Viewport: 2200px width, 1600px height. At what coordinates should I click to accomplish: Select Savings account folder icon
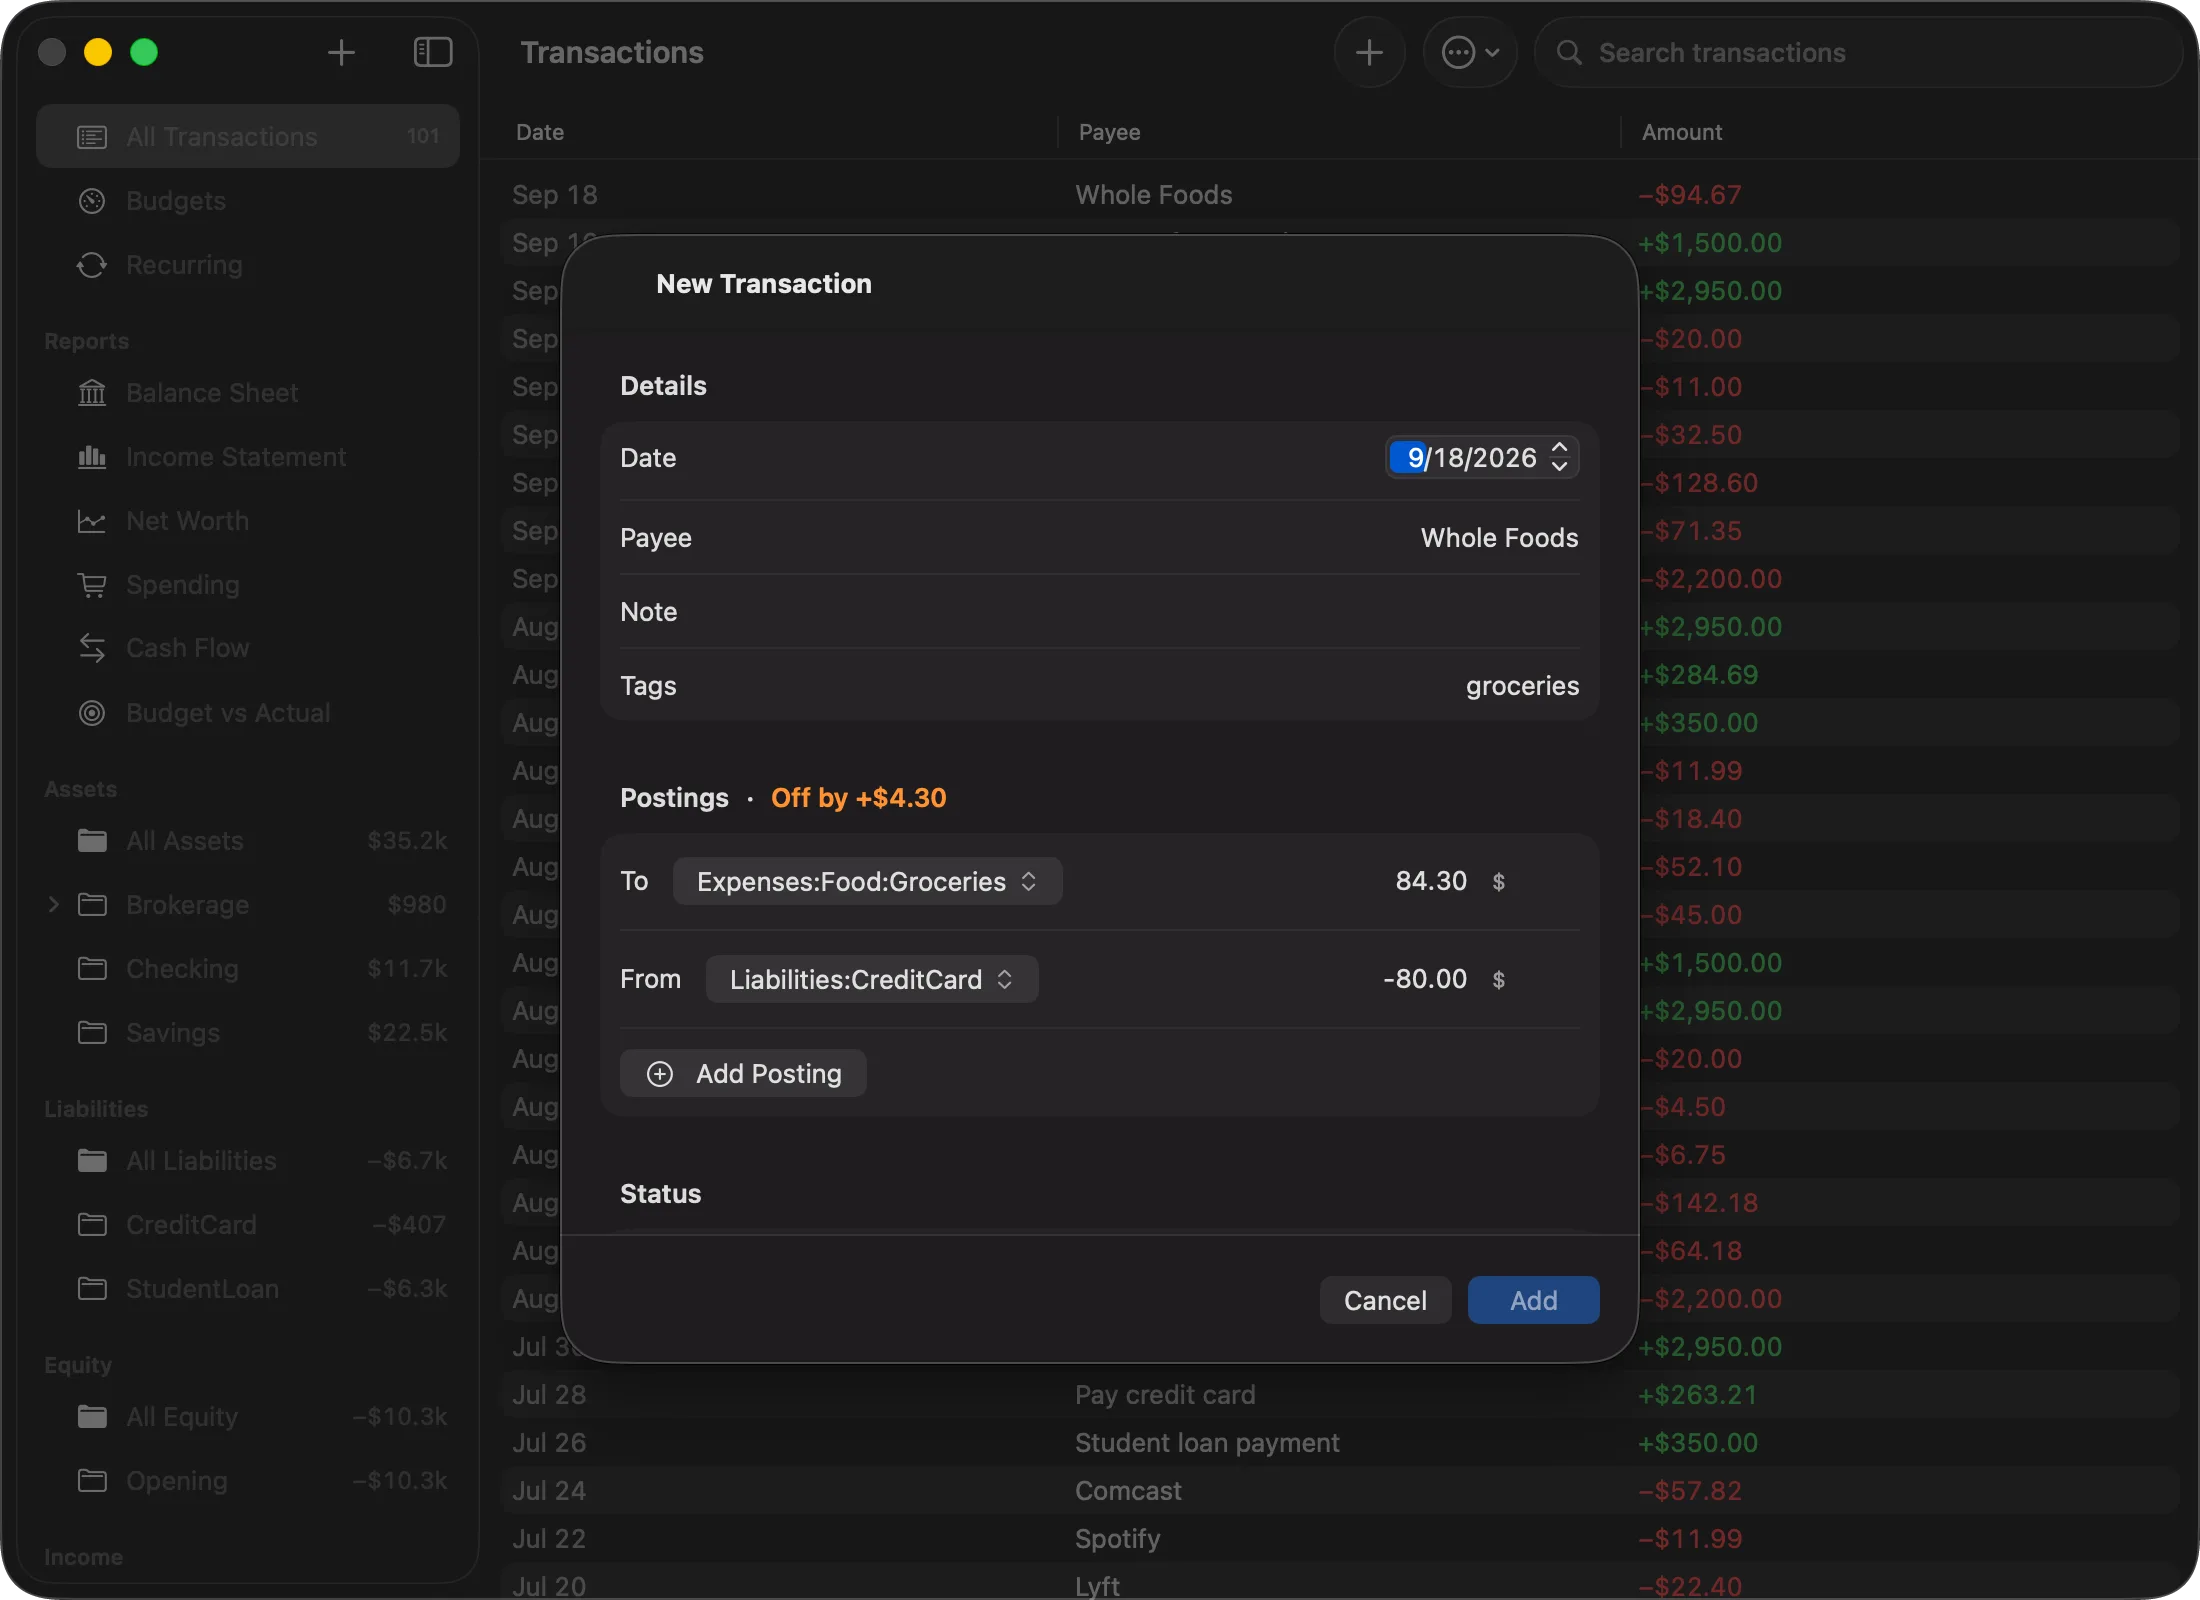point(92,1033)
